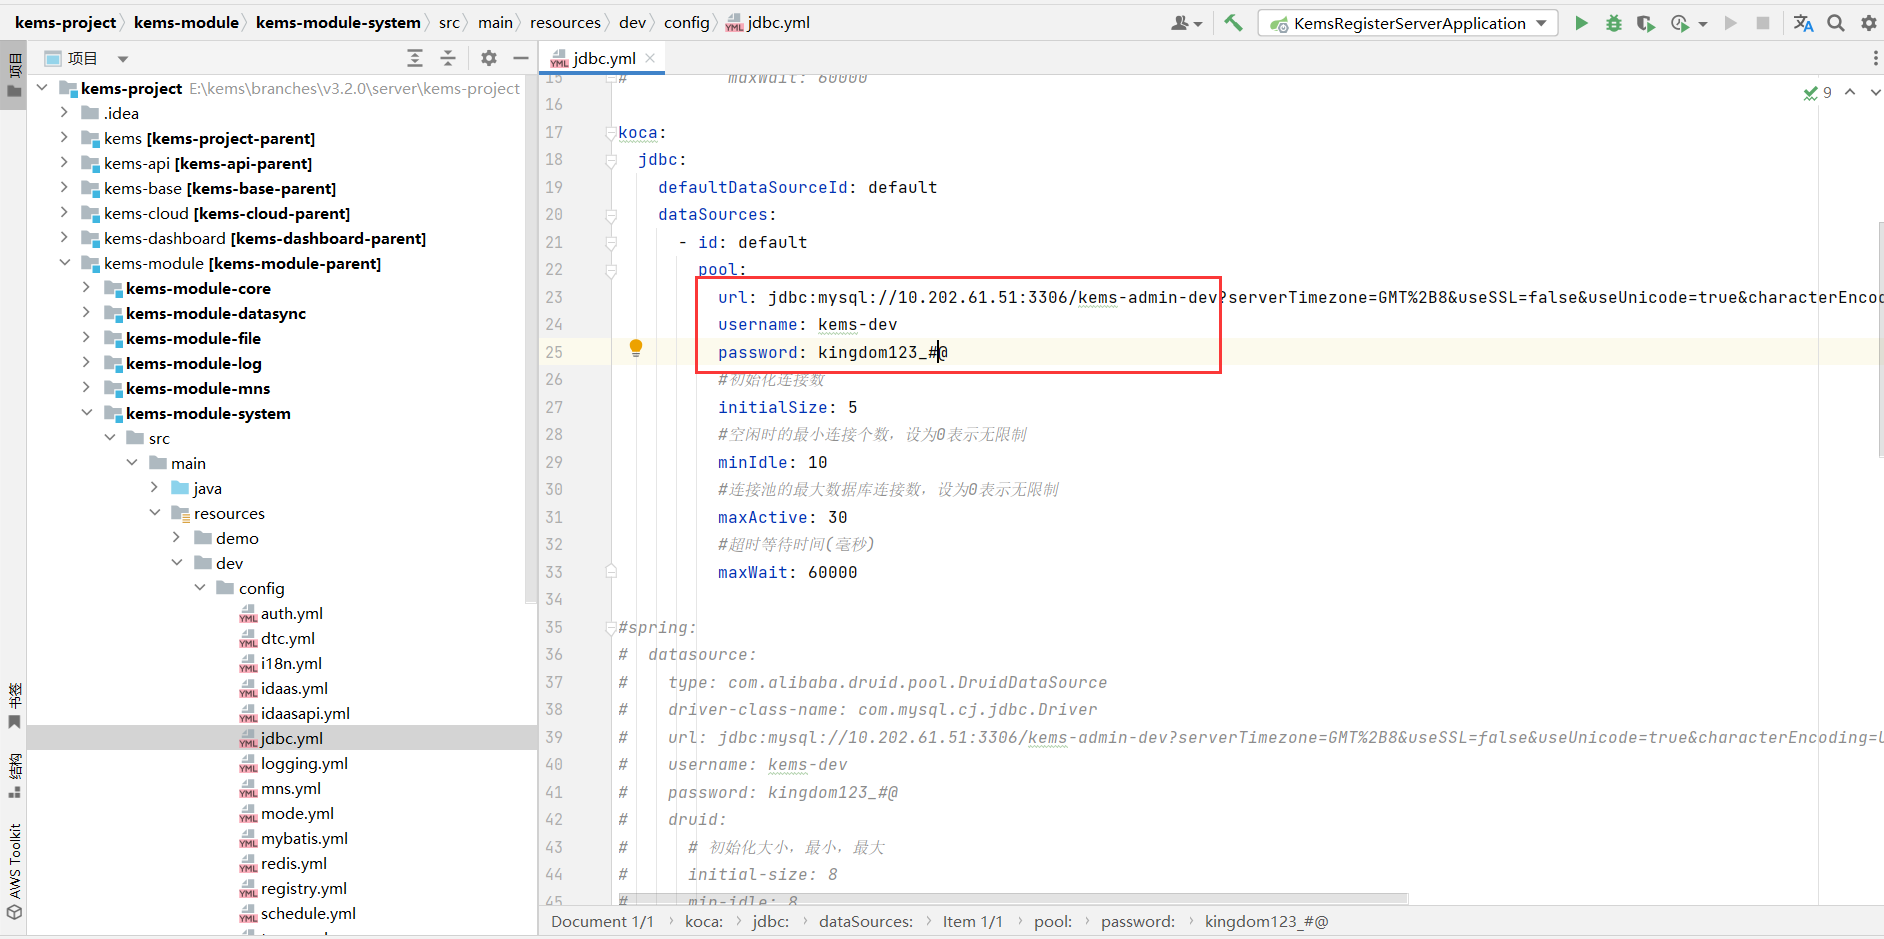The width and height of the screenshot is (1884, 939).
Task: Collapse the config folder
Action: [200, 588]
